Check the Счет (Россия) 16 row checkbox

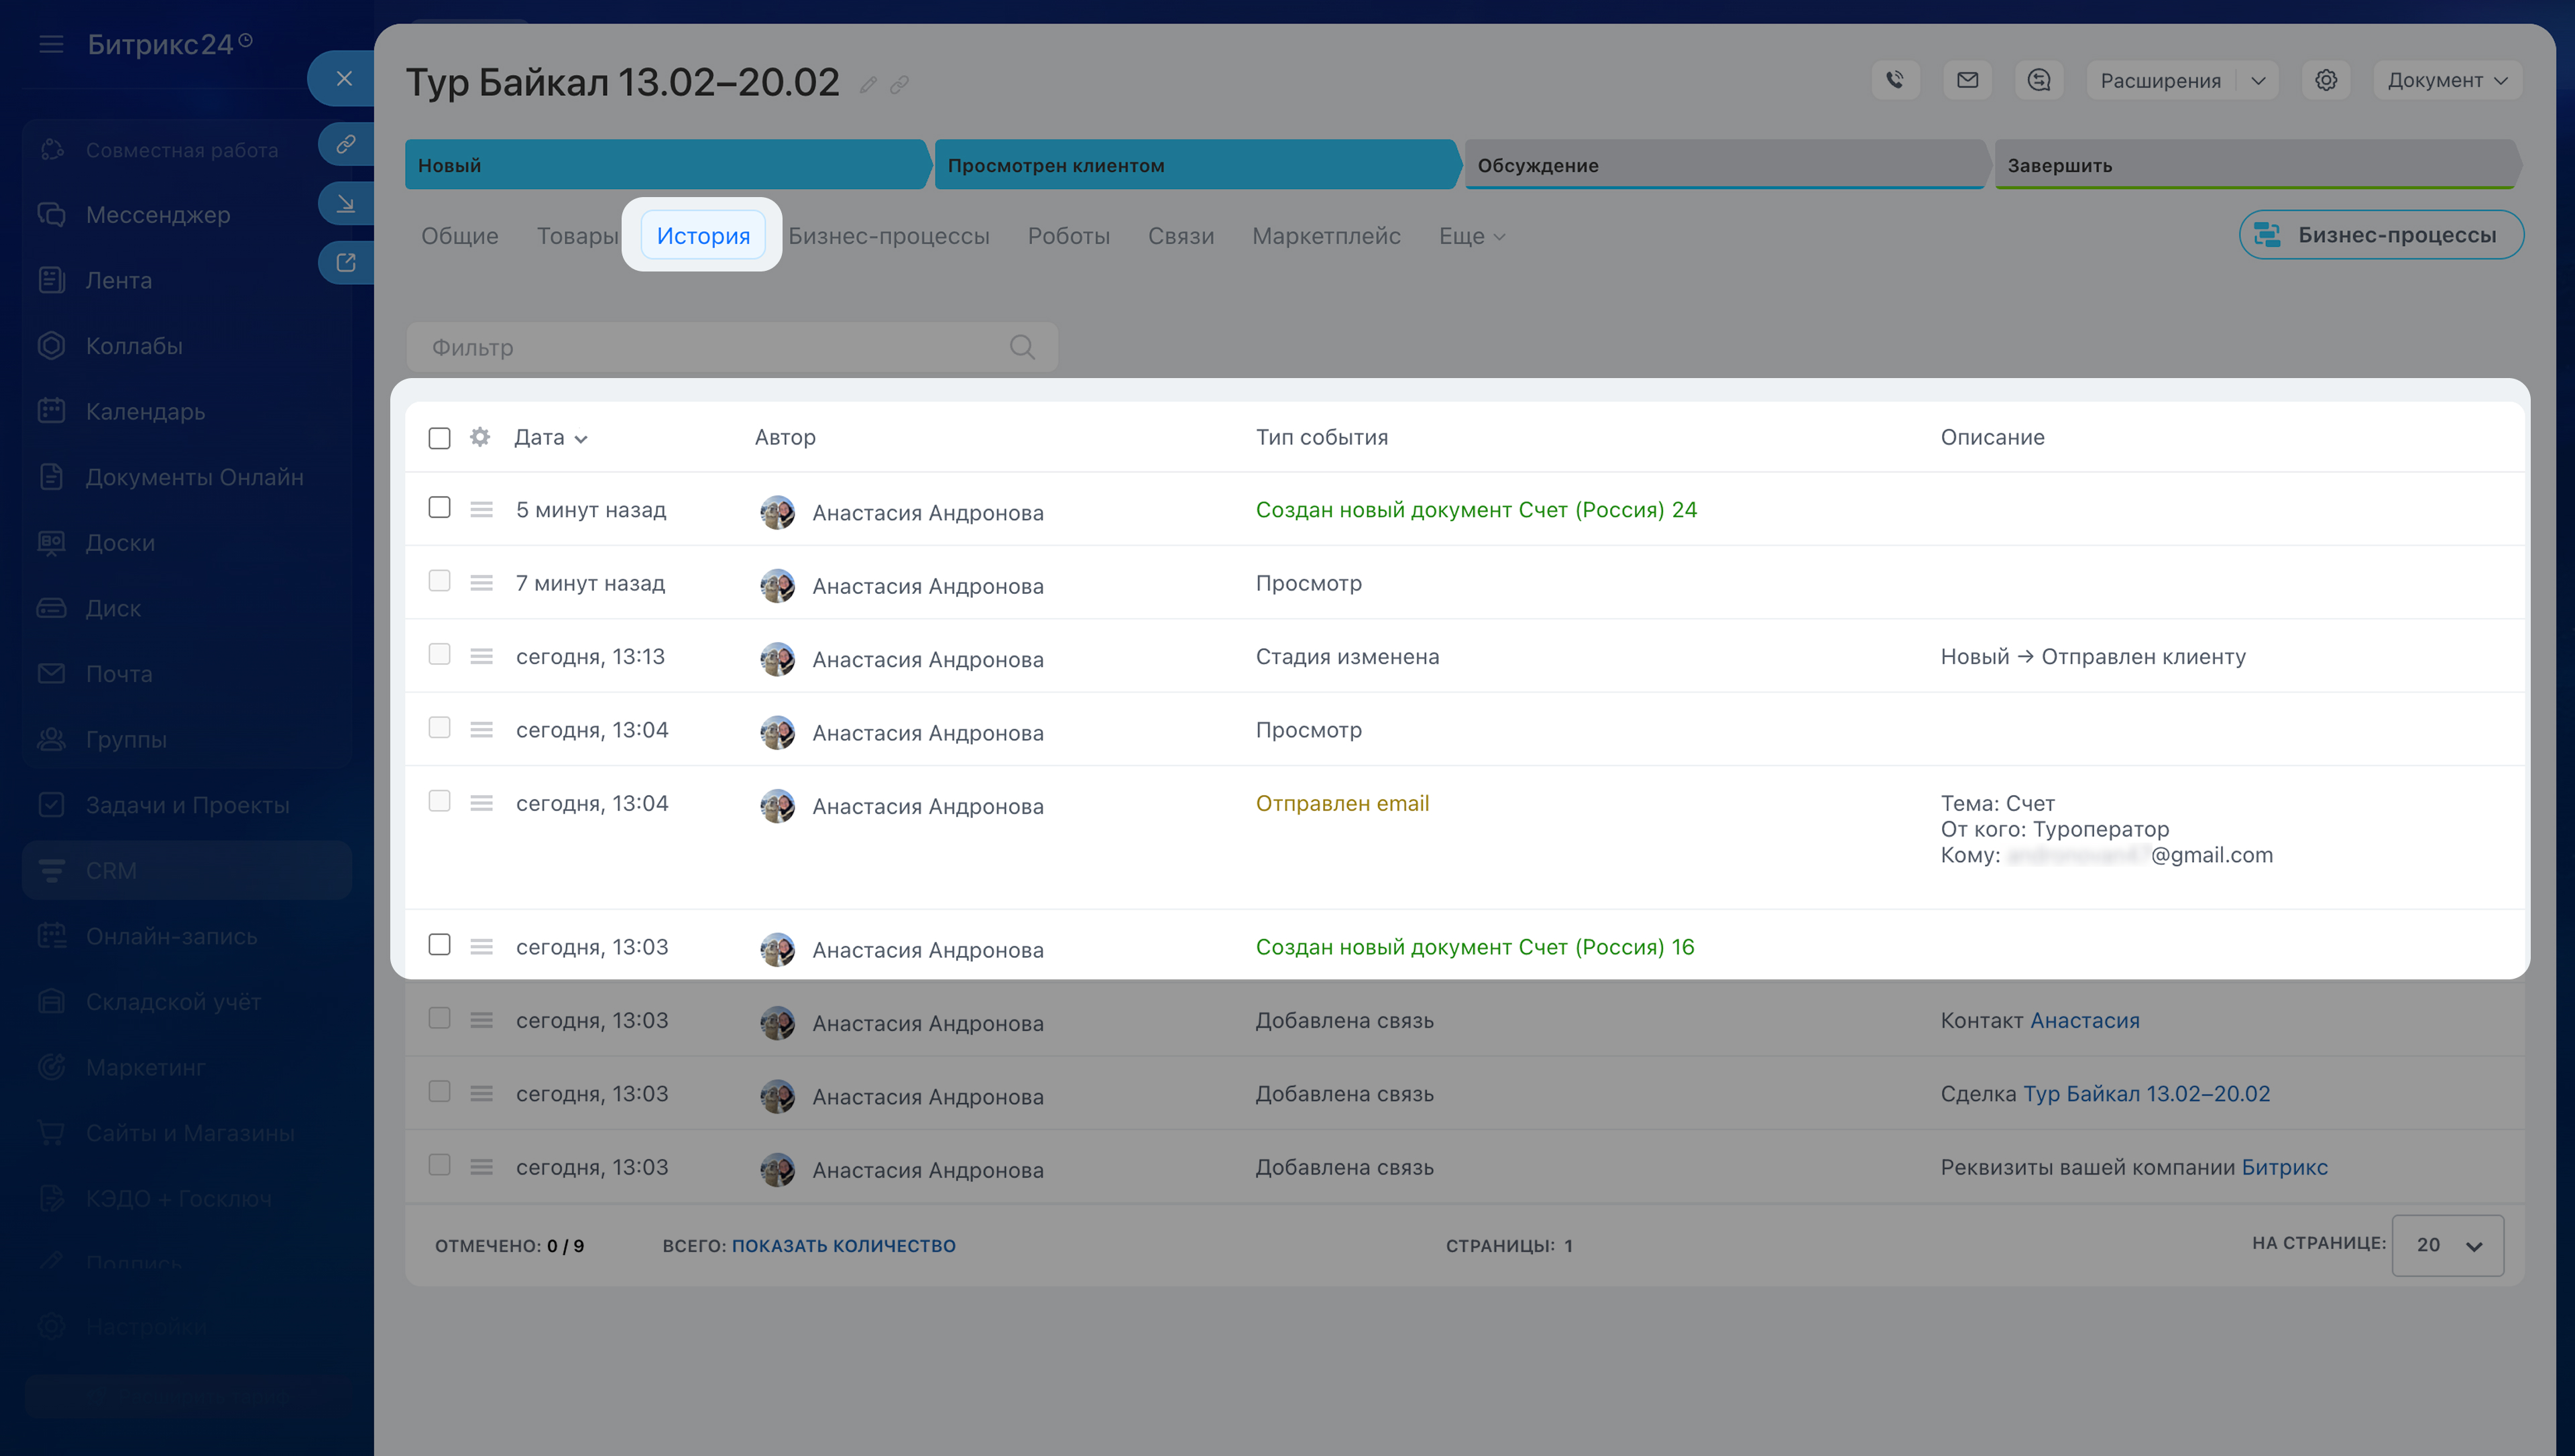439,945
